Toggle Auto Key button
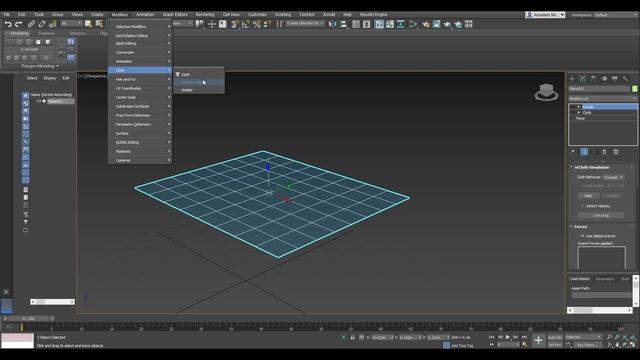The width and height of the screenshot is (640, 360). click(x=555, y=337)
